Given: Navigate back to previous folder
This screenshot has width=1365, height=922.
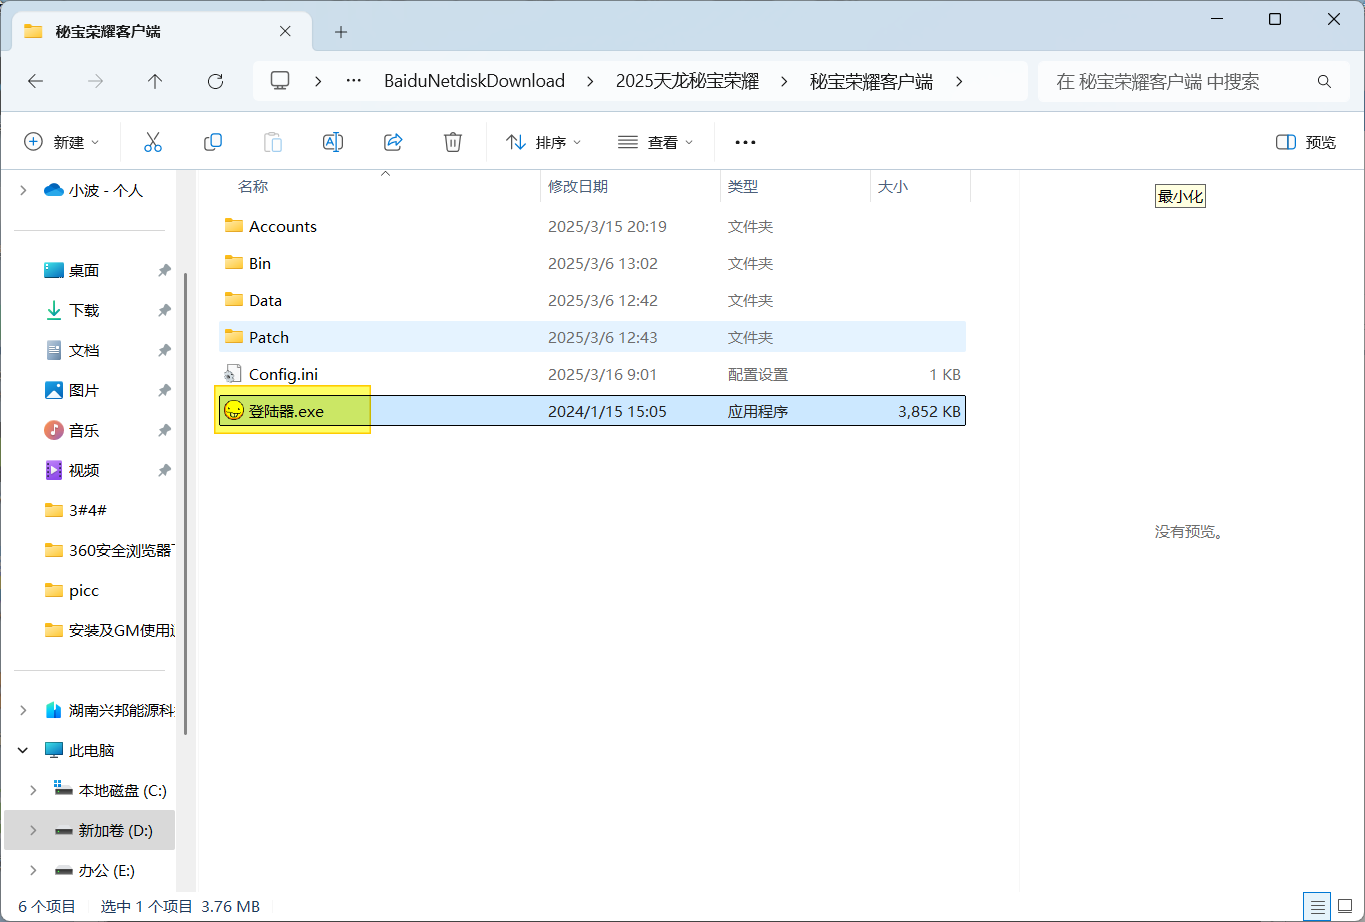Looking at the screenshot, I should point(36,81).
